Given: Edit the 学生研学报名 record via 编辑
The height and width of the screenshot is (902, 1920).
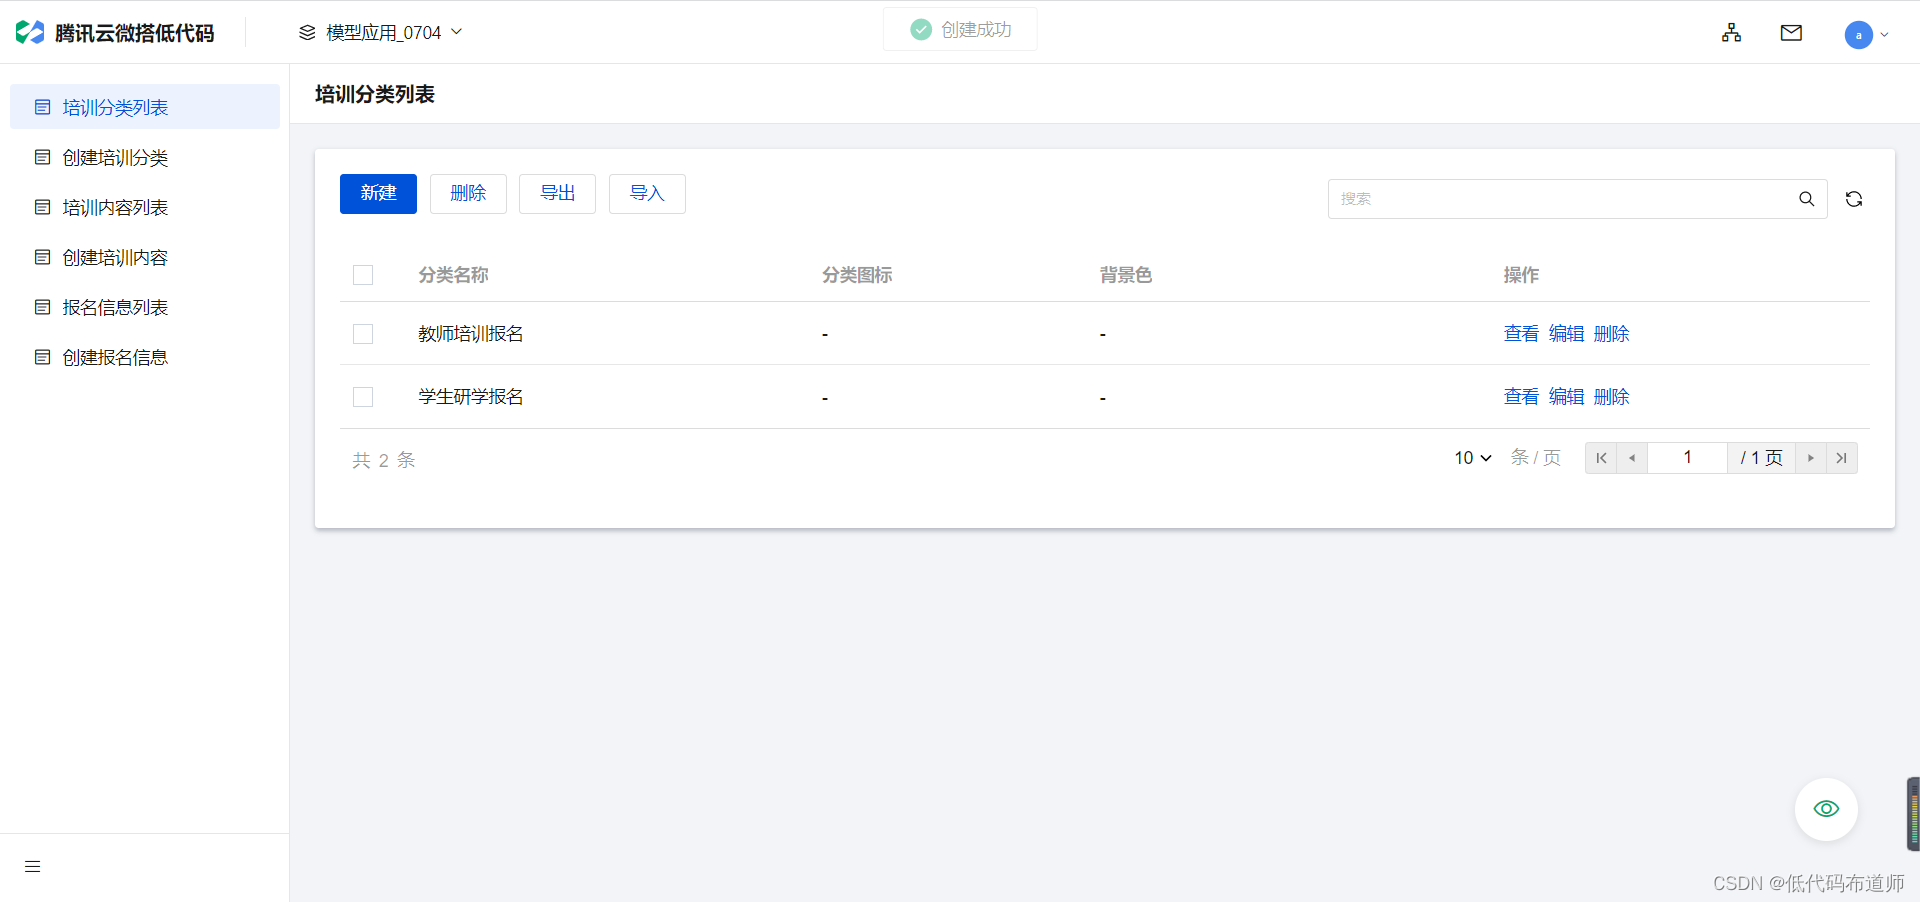Looking at the screenshot, I should point(1566,397).
